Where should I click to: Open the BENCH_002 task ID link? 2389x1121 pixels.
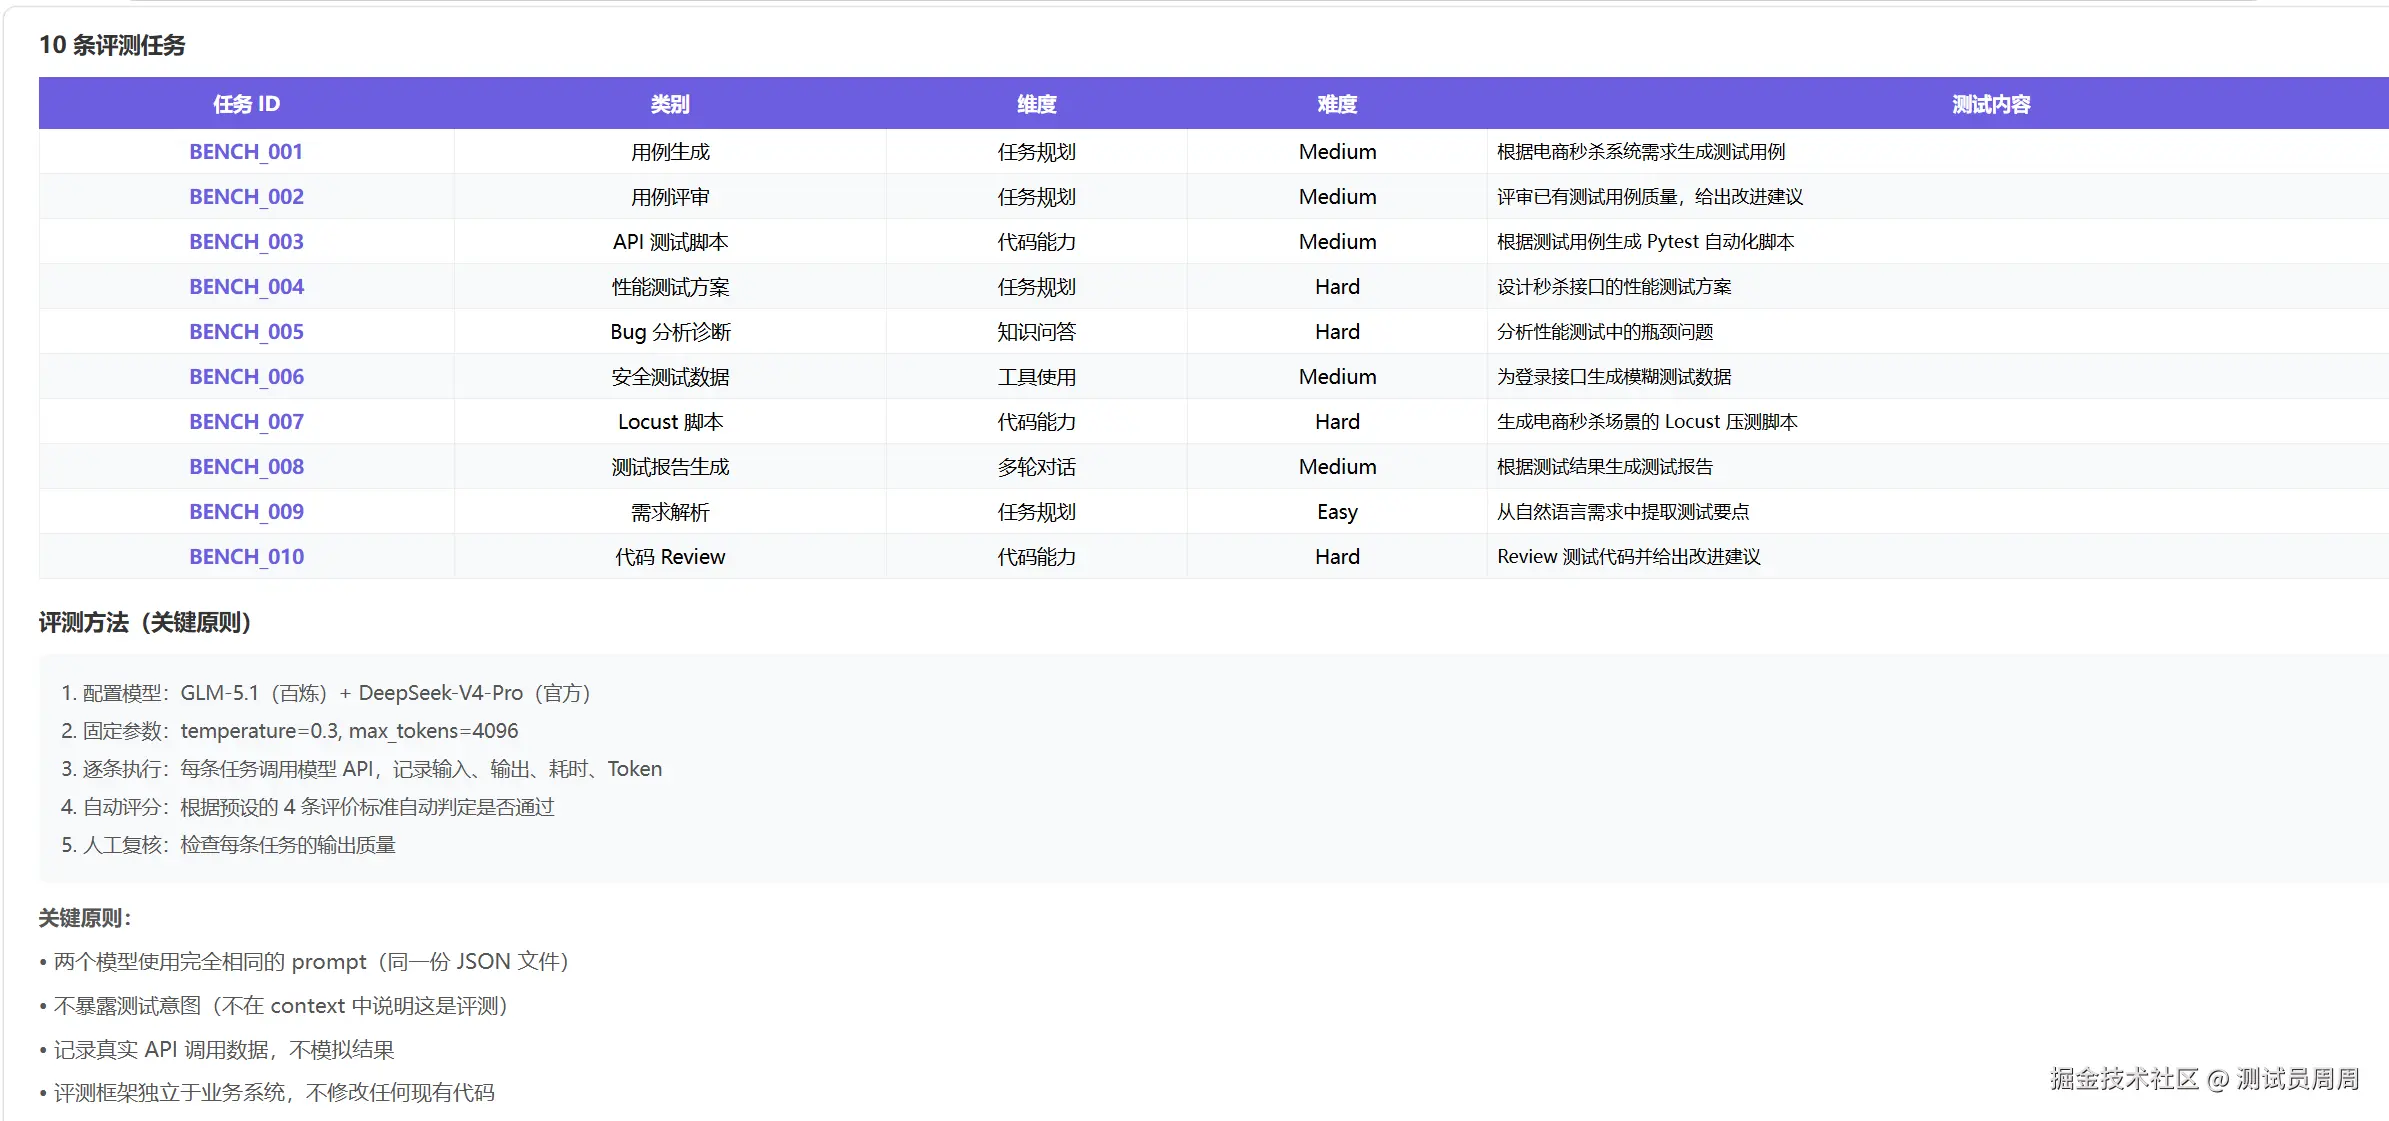(x=246, y=197)
